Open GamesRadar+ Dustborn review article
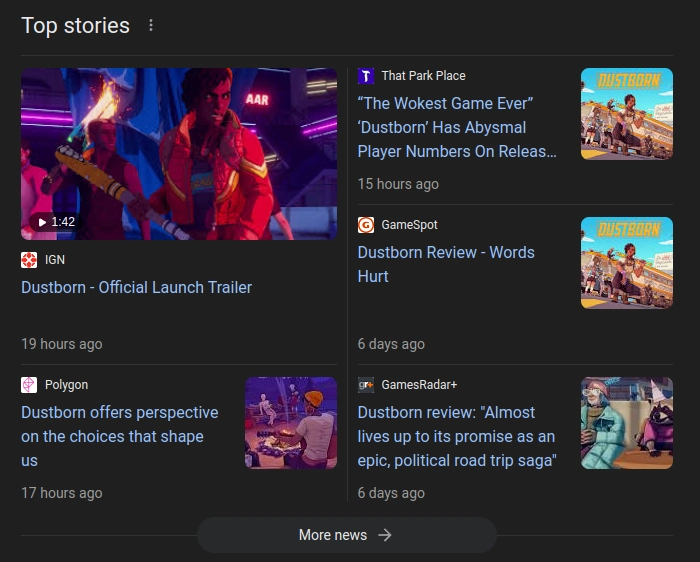This screenshot has height=562, width=700. 457,437
